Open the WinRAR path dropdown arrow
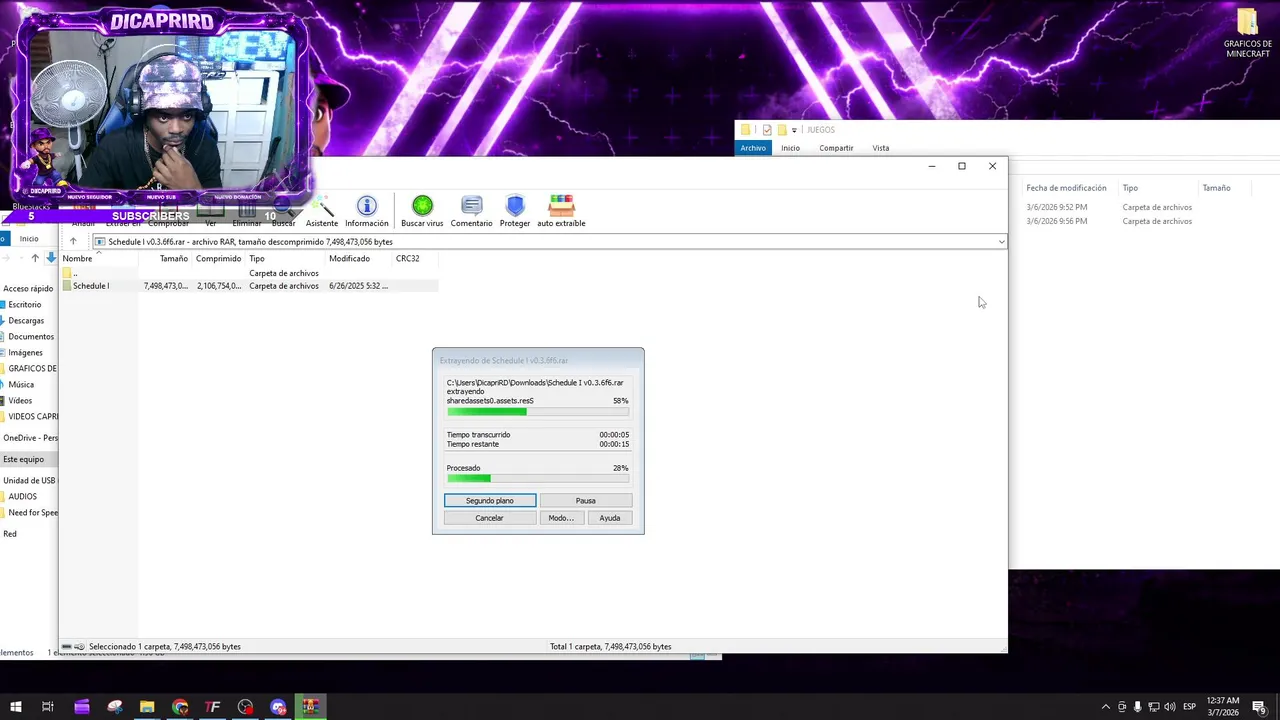Image resolution: width=1280 pixels, height=720 pixels. pos(1001,242)
